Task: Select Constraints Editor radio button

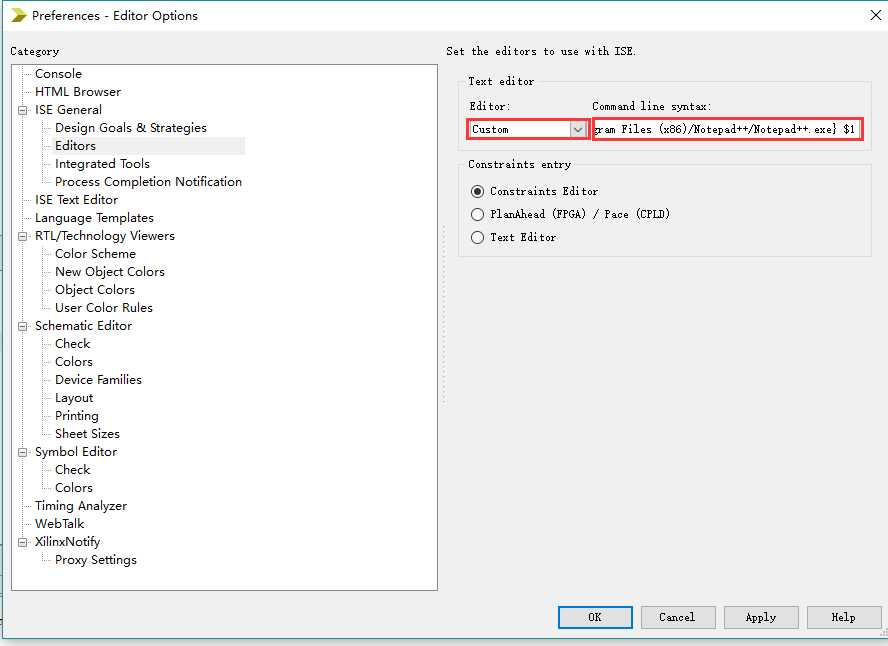Action: [477, 191]
